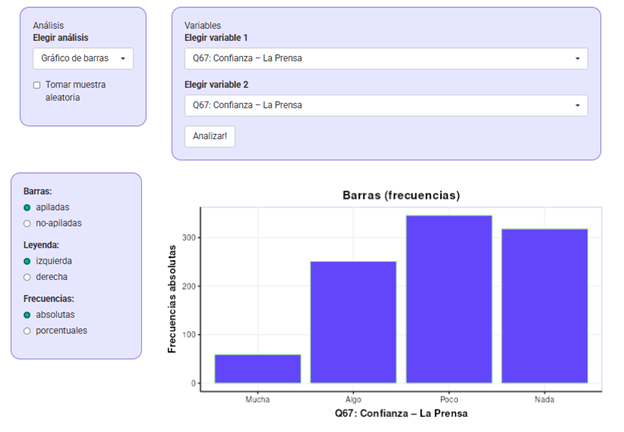Toggle the Tomar muestra aleatoria checkbox
624x432 pixels.
tap(37, 85)
